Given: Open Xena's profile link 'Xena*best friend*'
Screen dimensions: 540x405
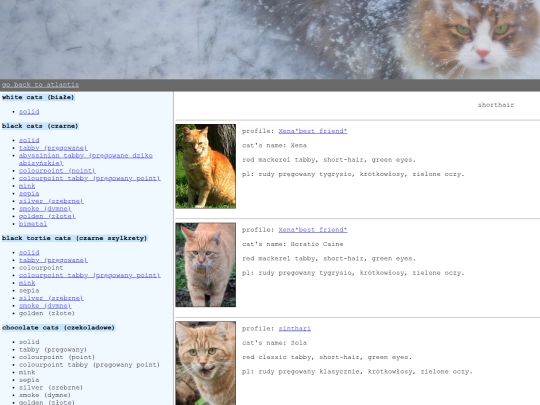Looking at the screenshot, I should coord(313,131).
